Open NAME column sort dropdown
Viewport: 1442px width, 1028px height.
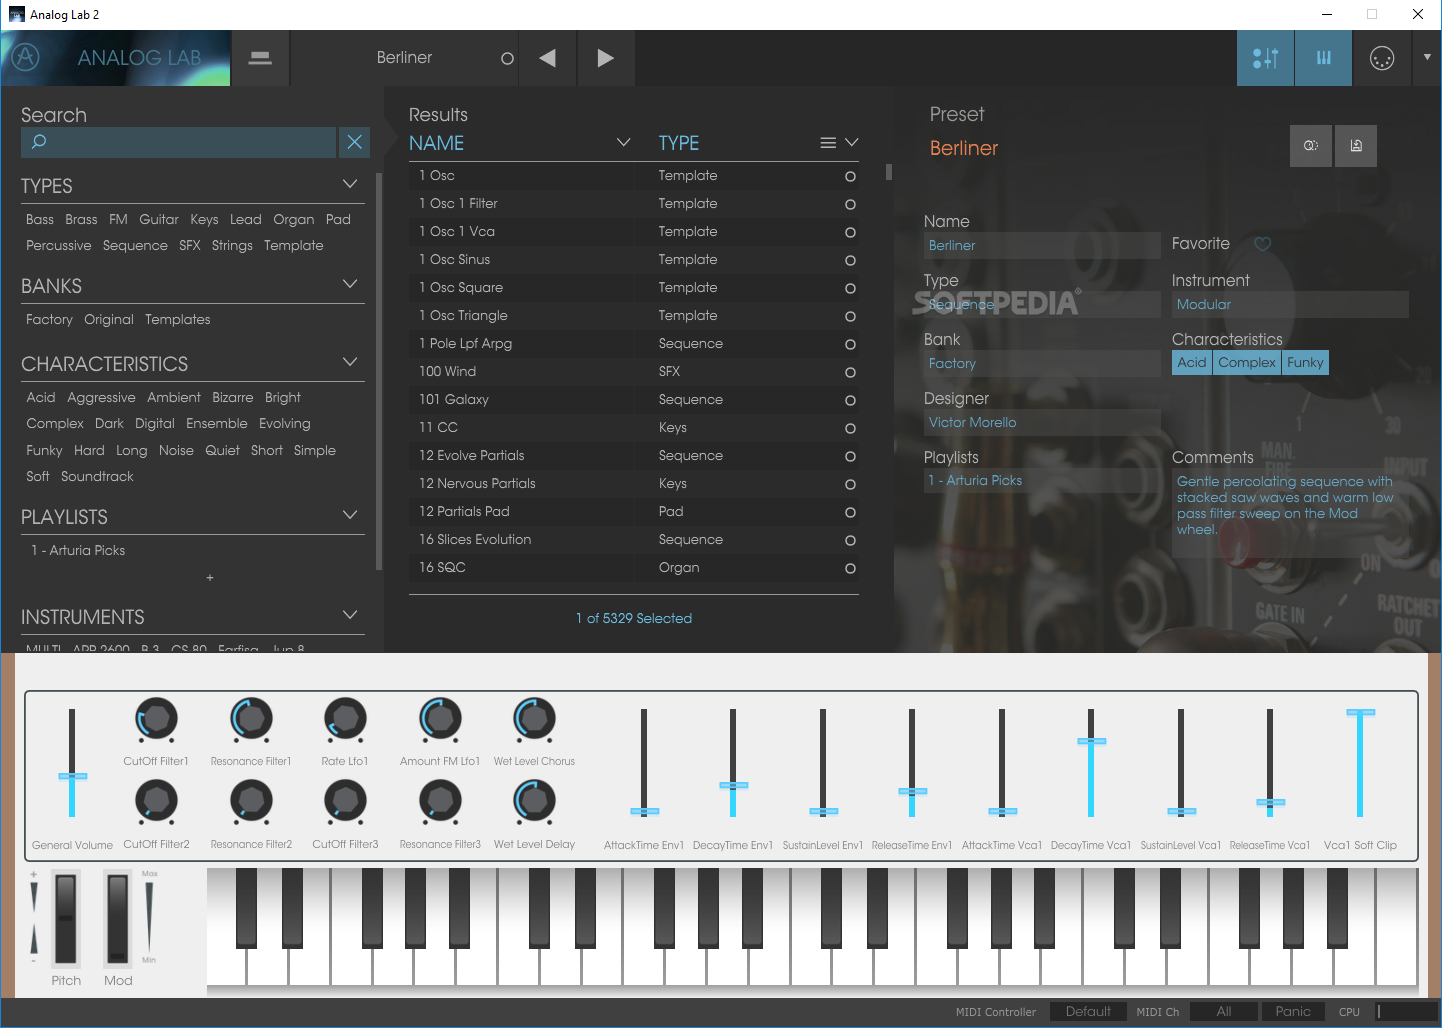point(623,143)
